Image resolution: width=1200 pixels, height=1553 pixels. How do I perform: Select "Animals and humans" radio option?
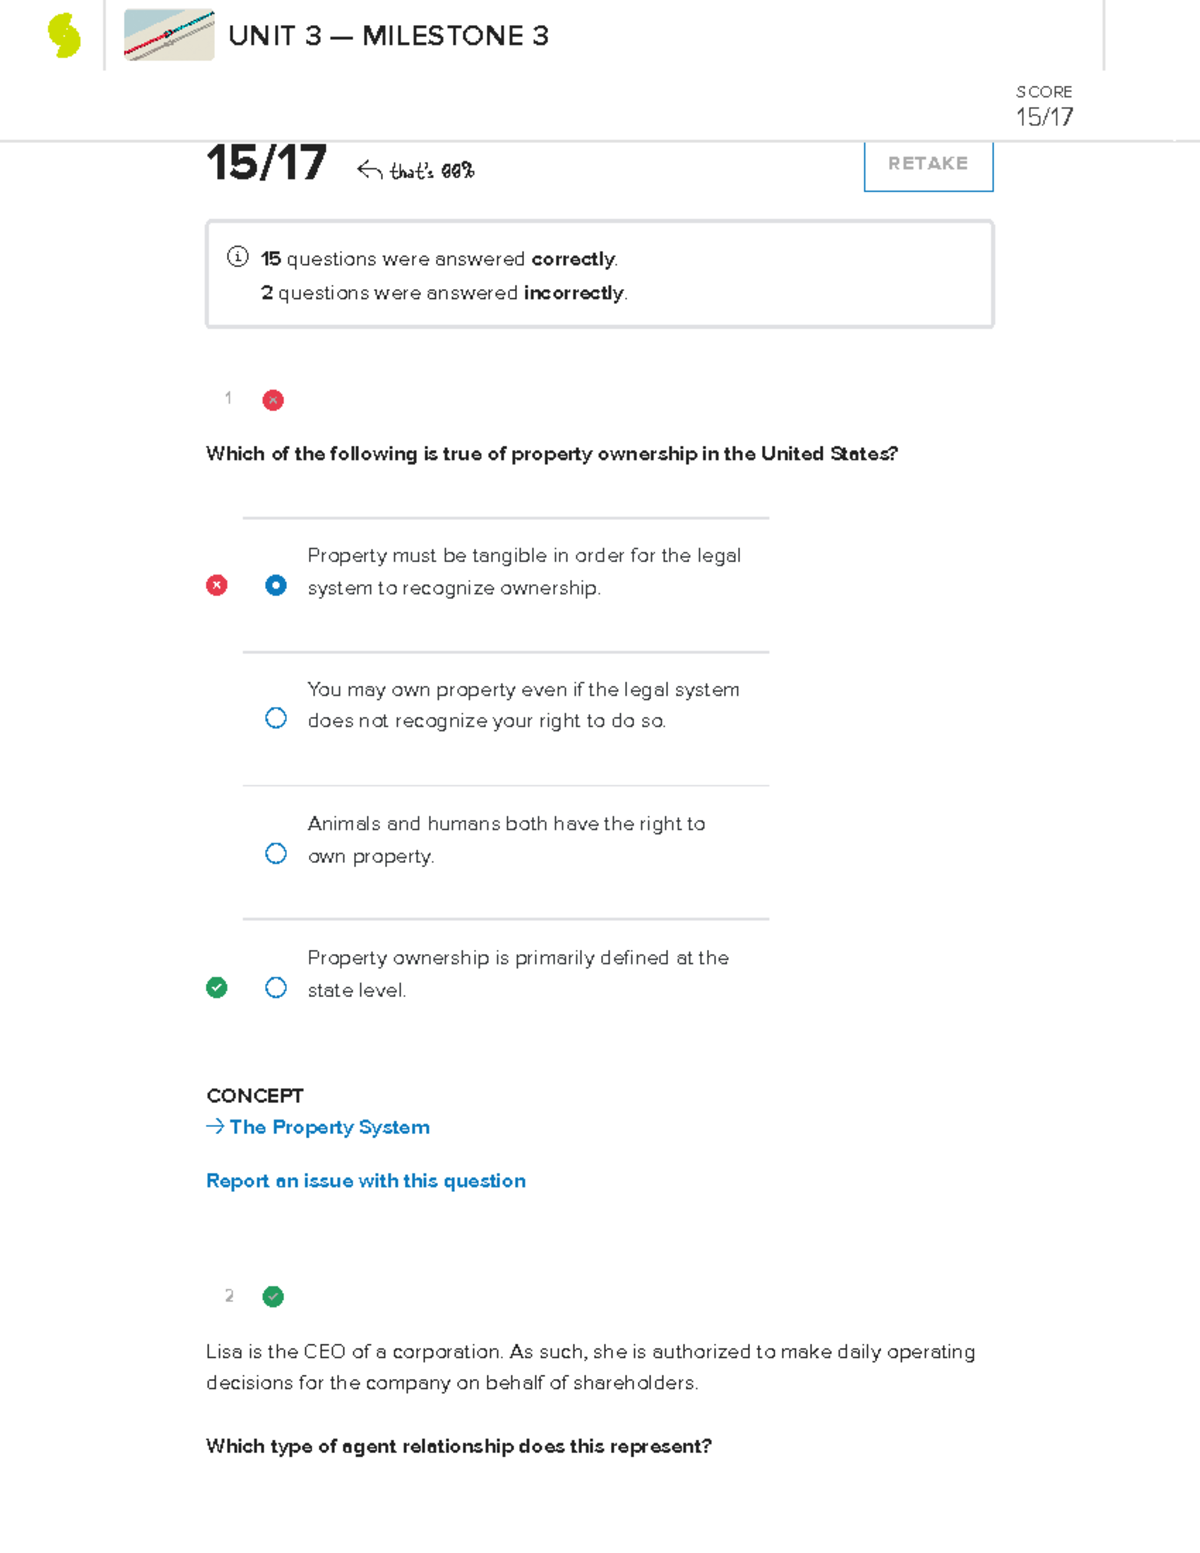click(276, 853)
